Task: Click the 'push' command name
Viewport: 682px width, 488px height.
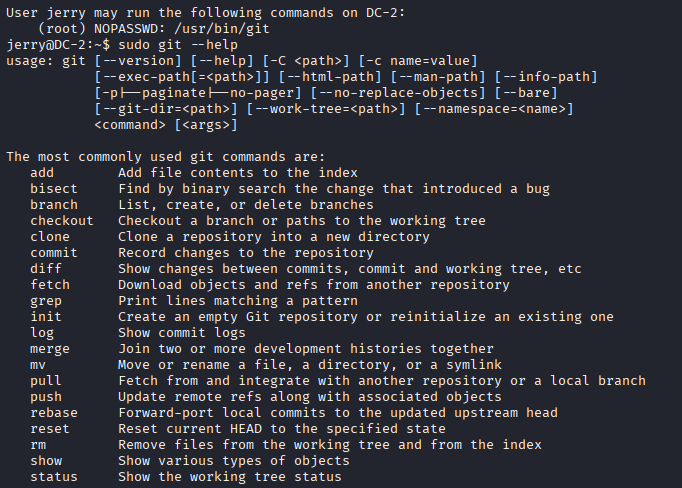Action: [46, 397]
